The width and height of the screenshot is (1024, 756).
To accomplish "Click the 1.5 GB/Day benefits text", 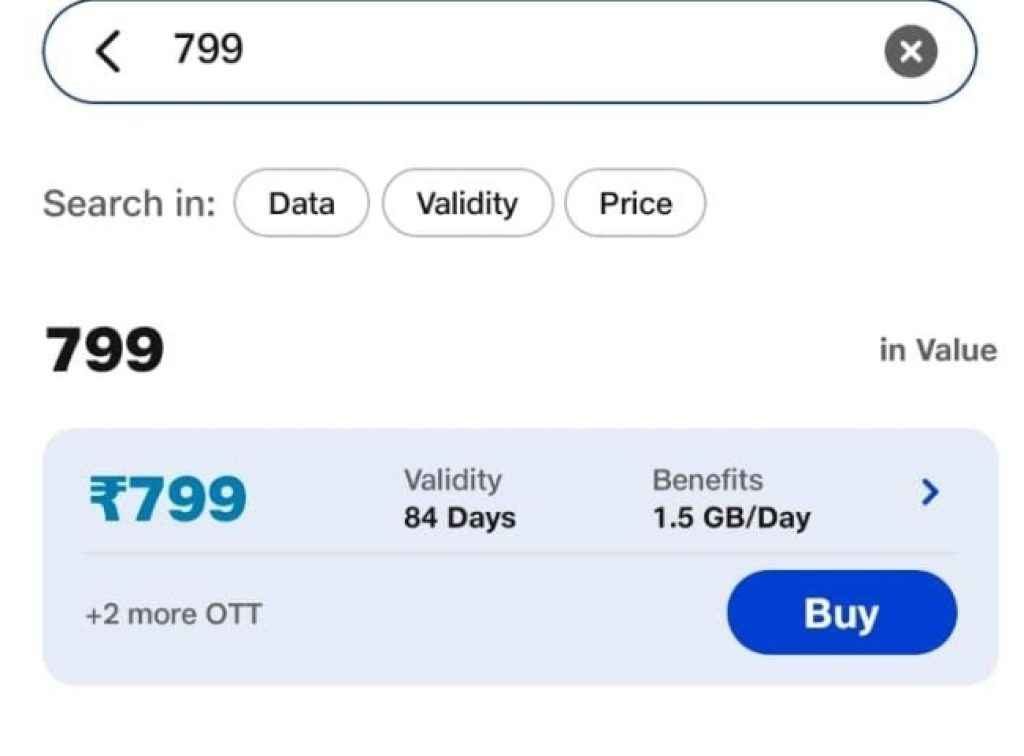I will (x=730, y=517).
